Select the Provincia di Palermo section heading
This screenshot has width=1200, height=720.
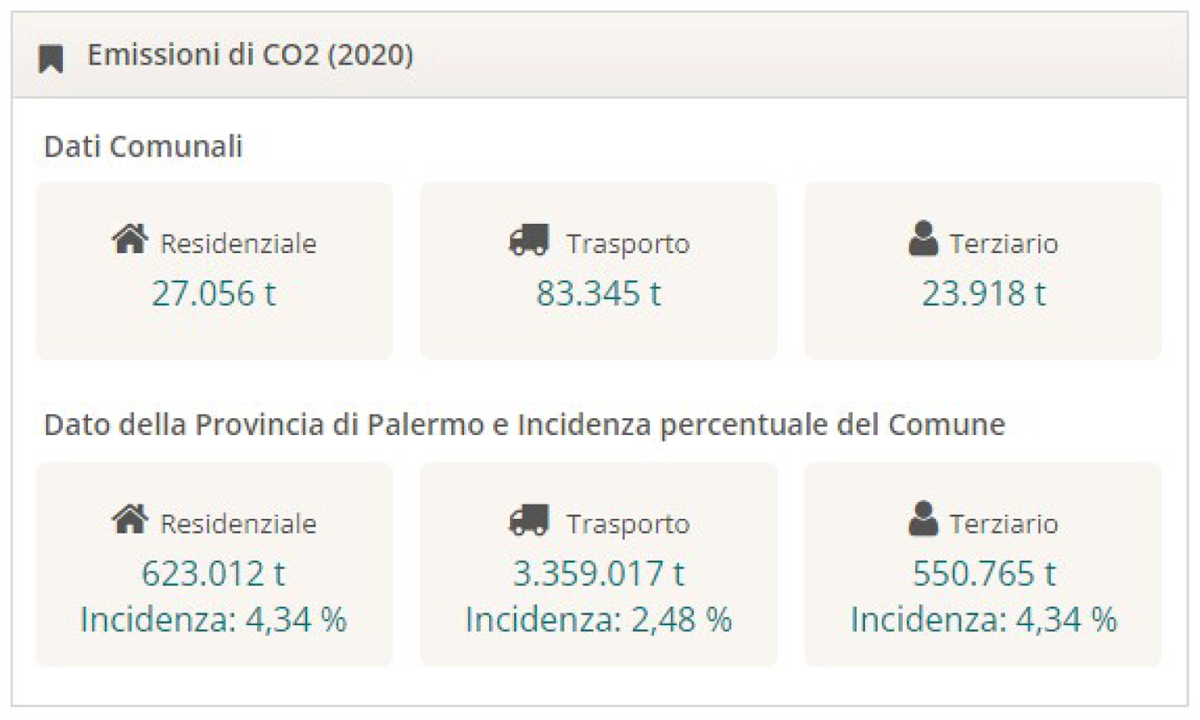pyautogui.click(x=524, y=425)
